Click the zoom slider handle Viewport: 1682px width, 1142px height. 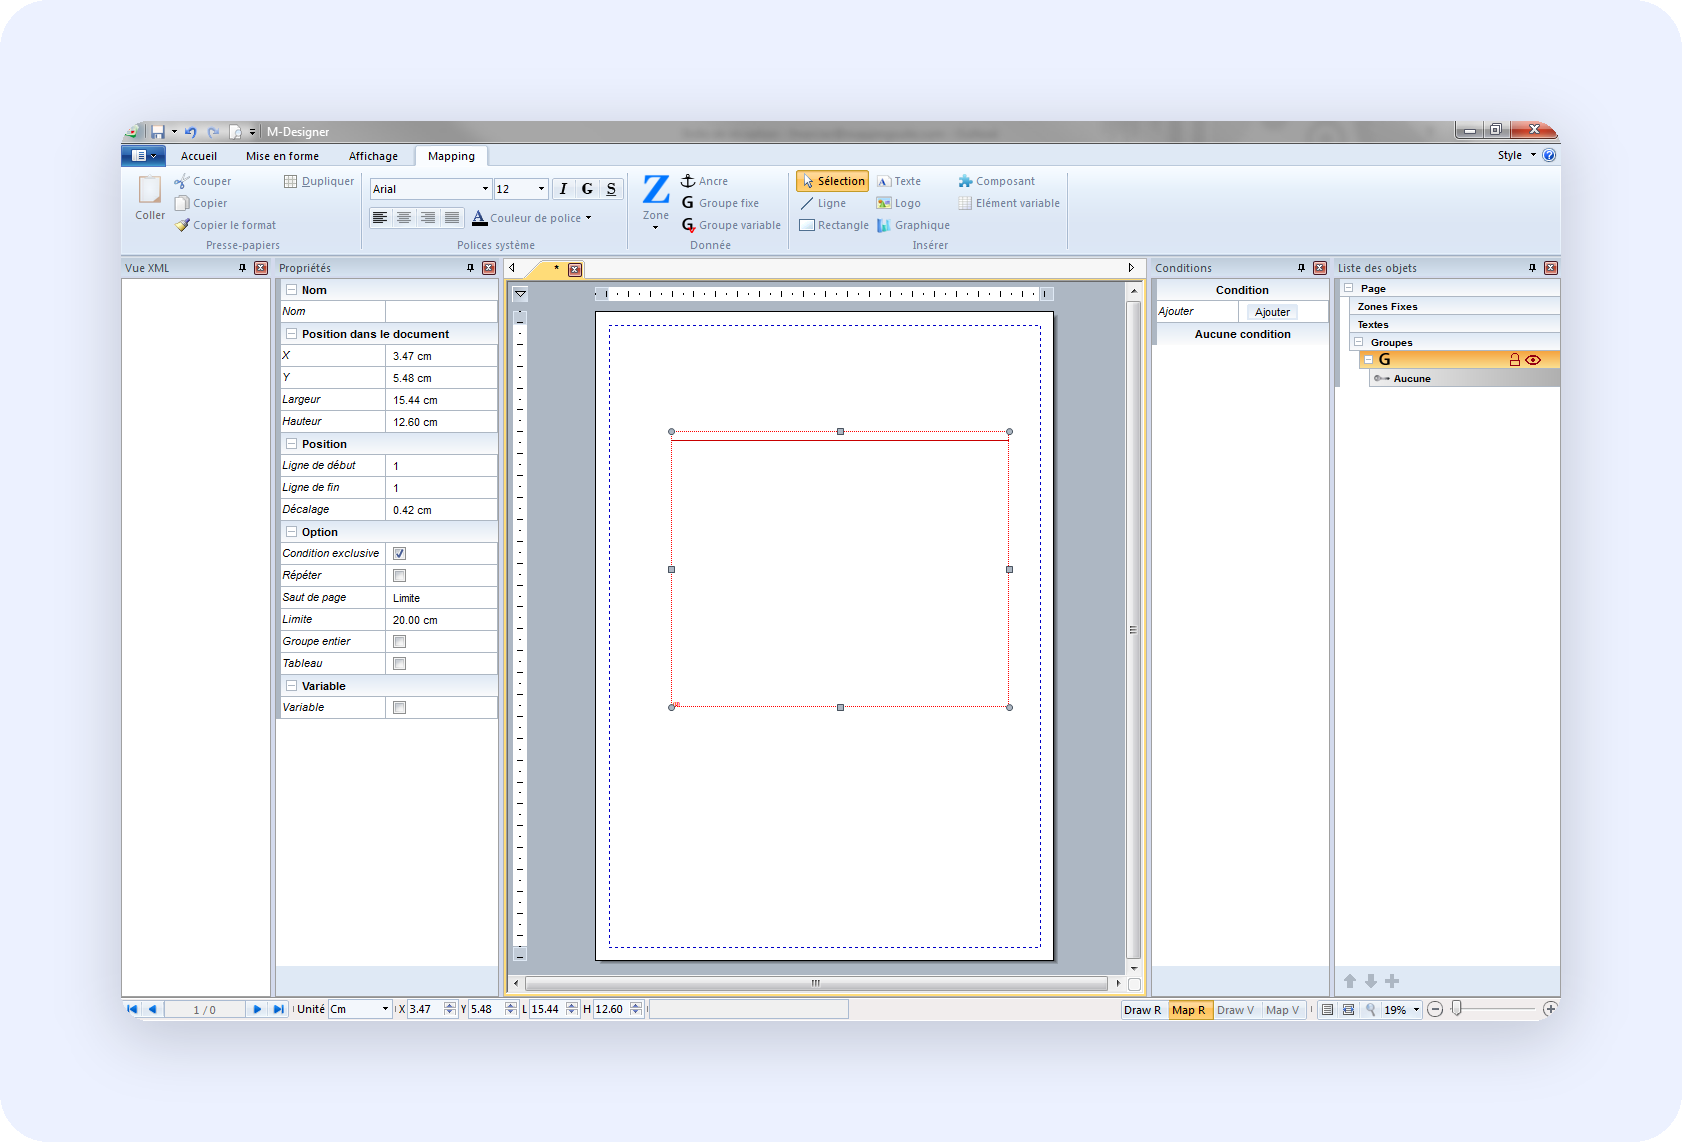[x=1457, y=1009]
